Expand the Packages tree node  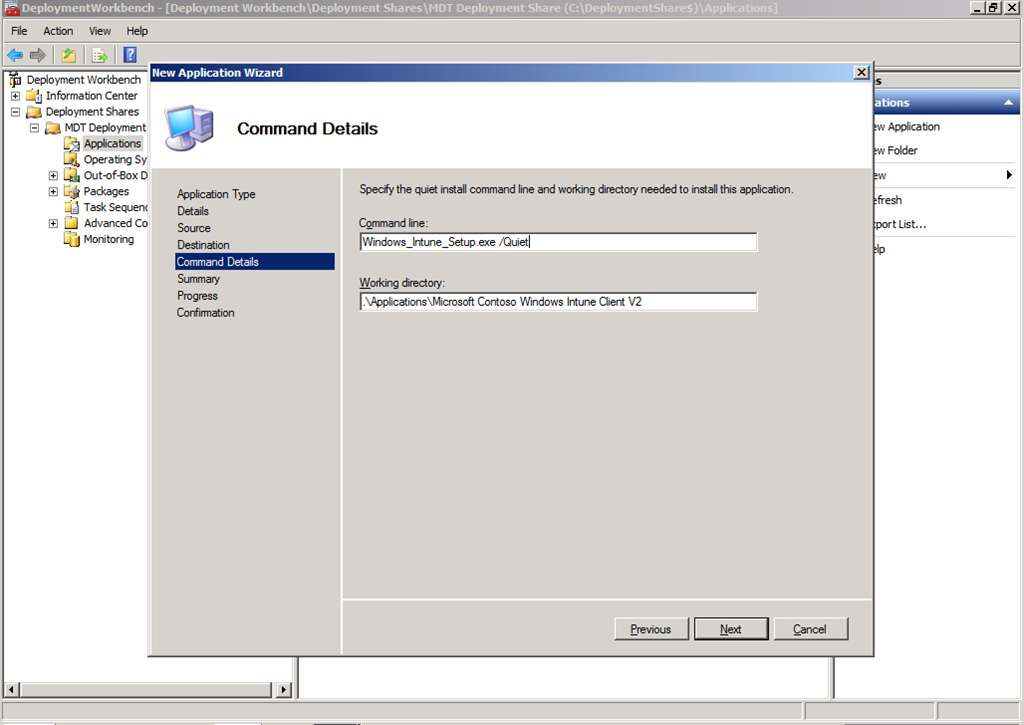pyautogui.click(x=53, y=192)
